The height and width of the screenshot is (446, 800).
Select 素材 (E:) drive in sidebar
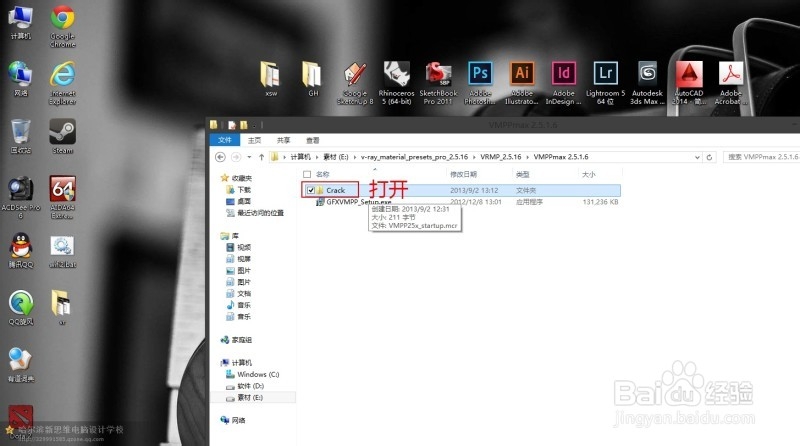(x=245, y=398)
